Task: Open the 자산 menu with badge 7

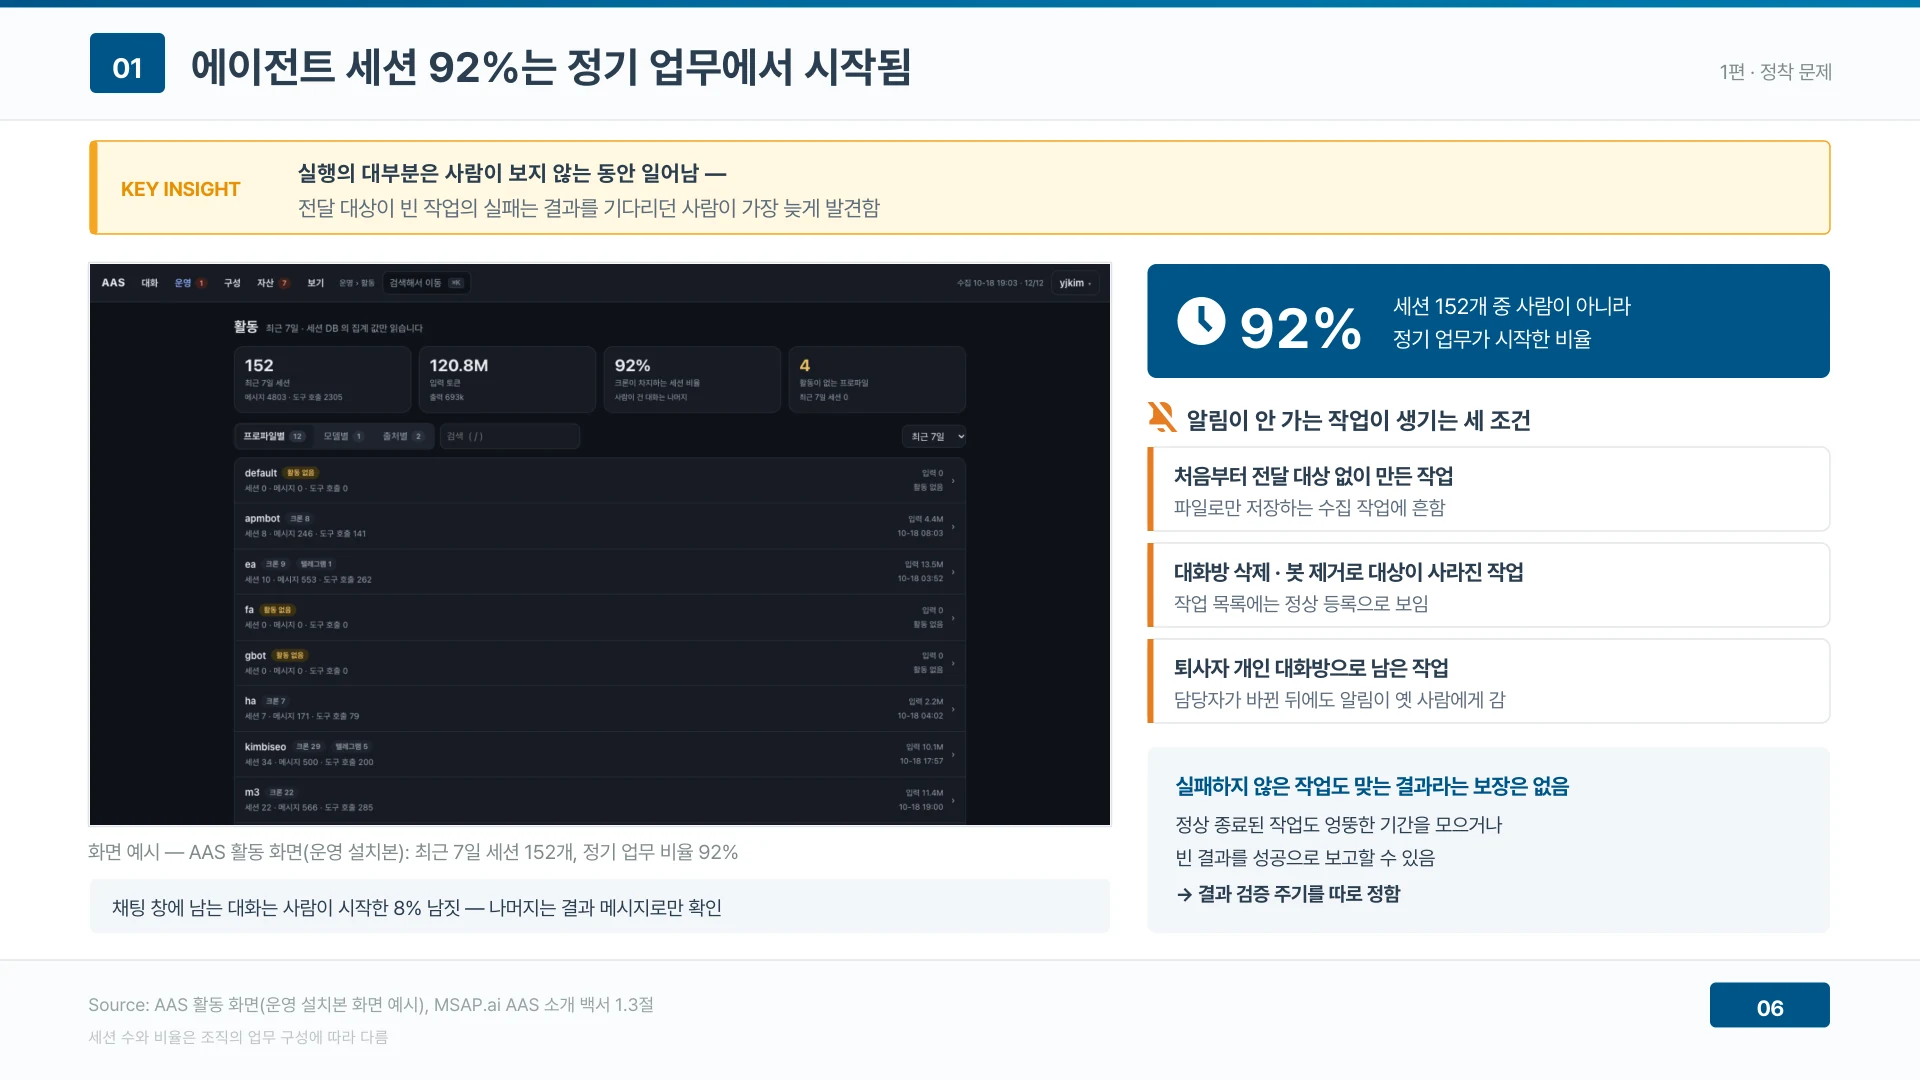Action: point(273,283)
